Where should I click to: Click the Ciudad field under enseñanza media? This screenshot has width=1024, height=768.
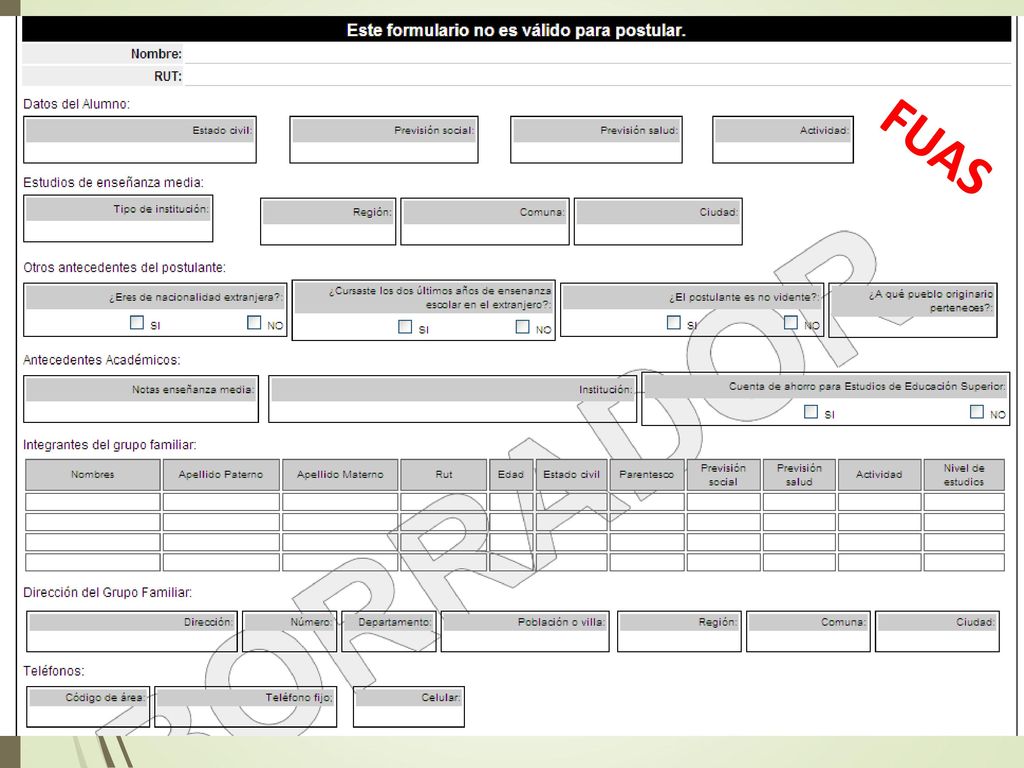click(x=658, y=222)
